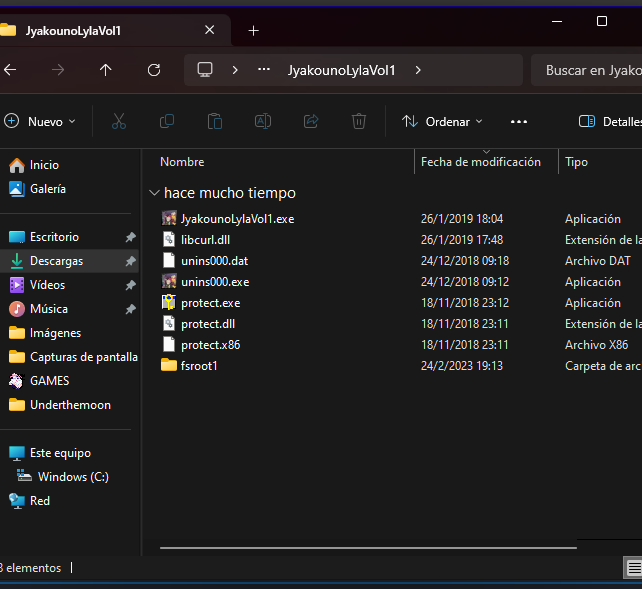
Task: Click the PC monitor icon in address bar
Action: pyautogui.click(x=205, y=70)
